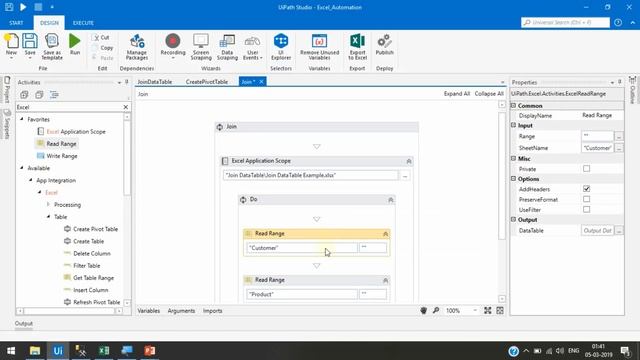Click the Copy command

(x=102, y=48)
